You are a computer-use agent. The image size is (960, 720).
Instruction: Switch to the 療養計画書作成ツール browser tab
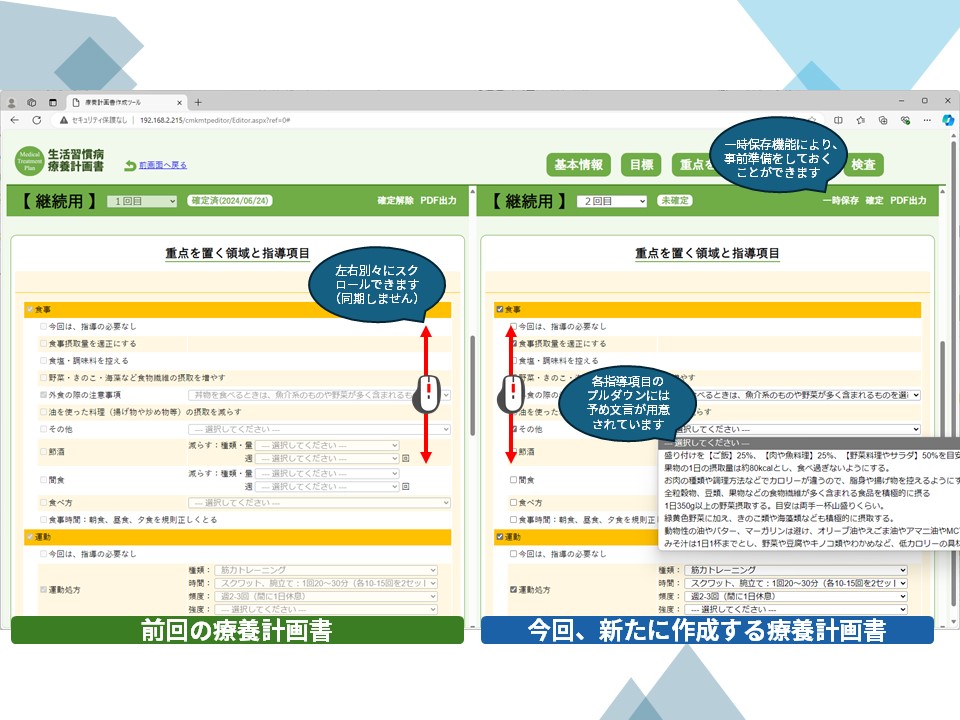[126, 103]
